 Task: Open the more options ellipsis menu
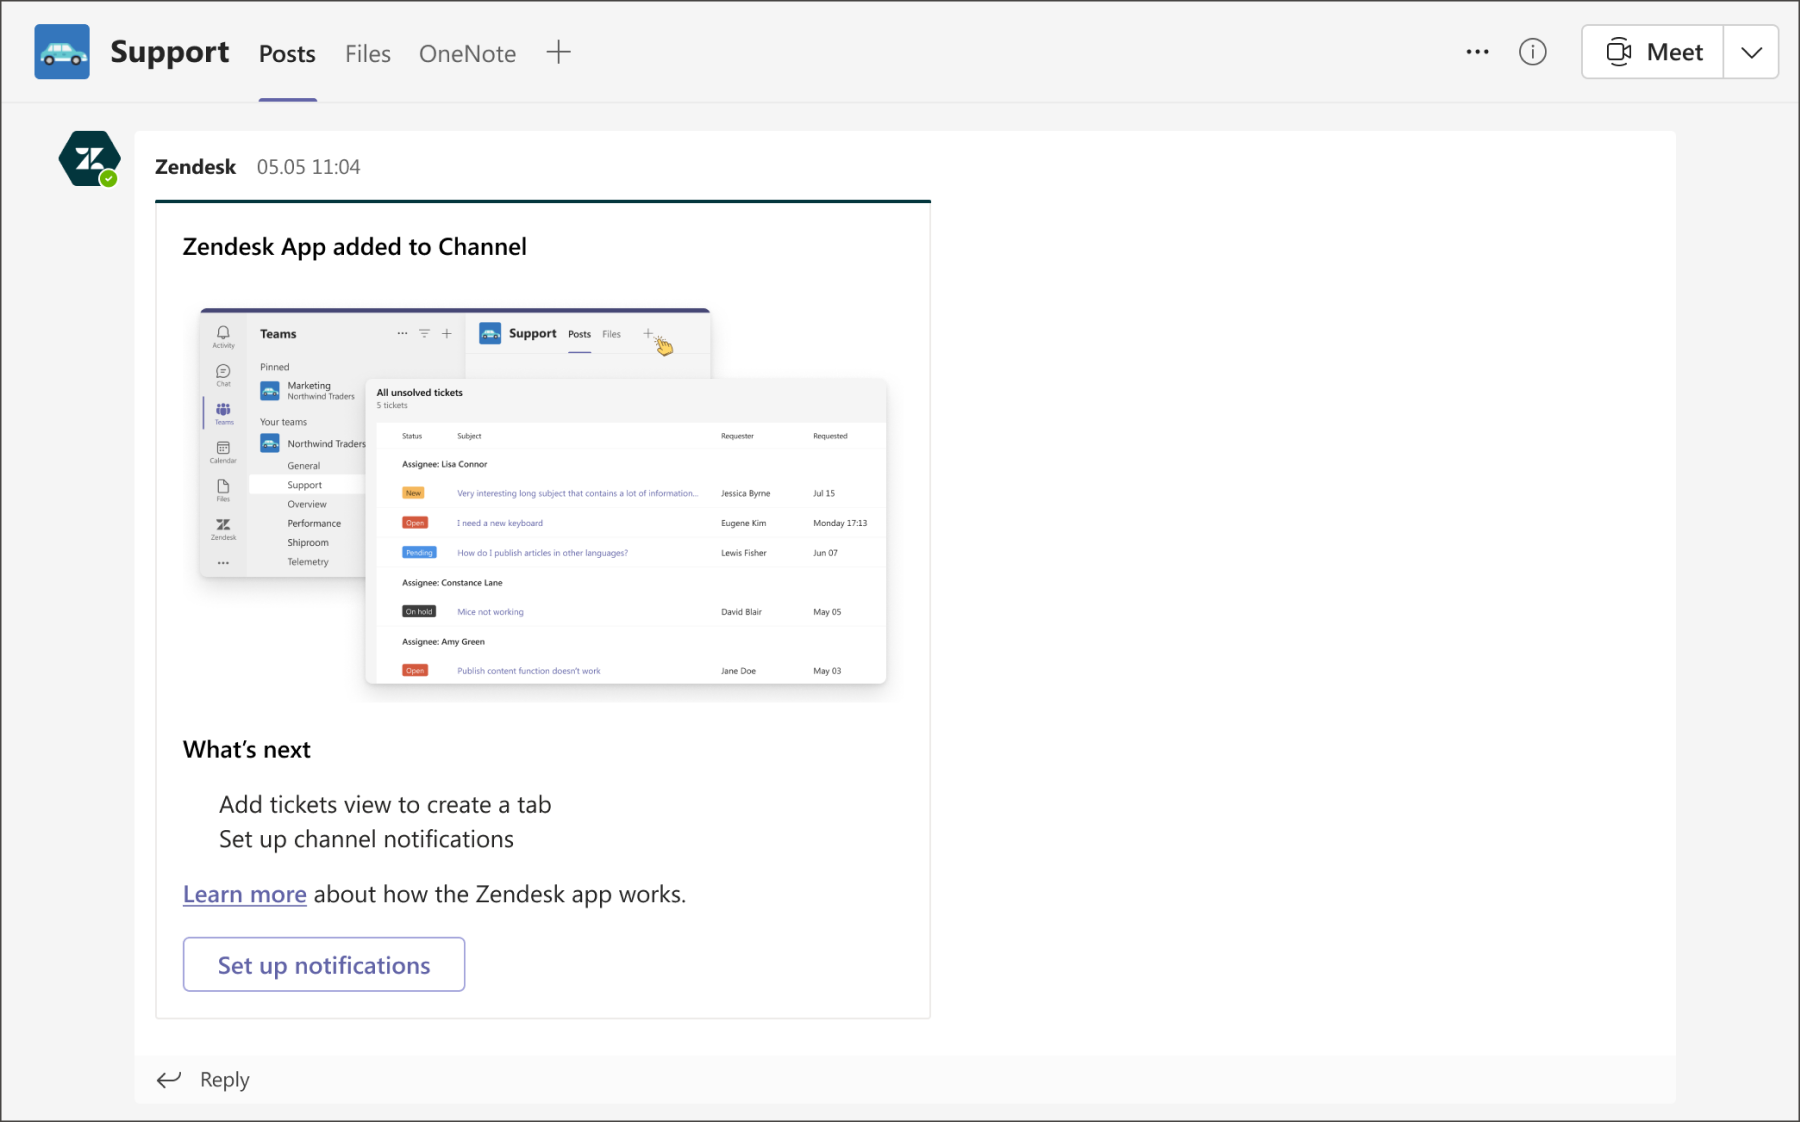tap(1477, 52)
